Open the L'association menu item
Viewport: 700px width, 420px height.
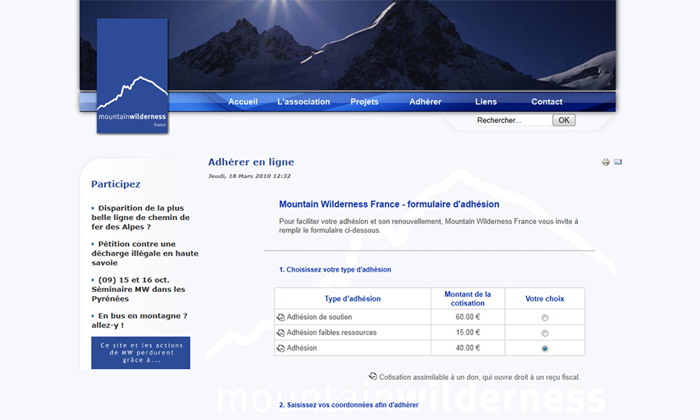click(304, 102)
